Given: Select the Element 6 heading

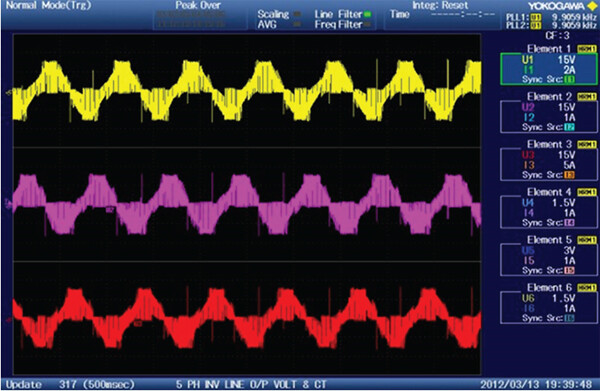Looking at the screenshot, I should [549, 288].
